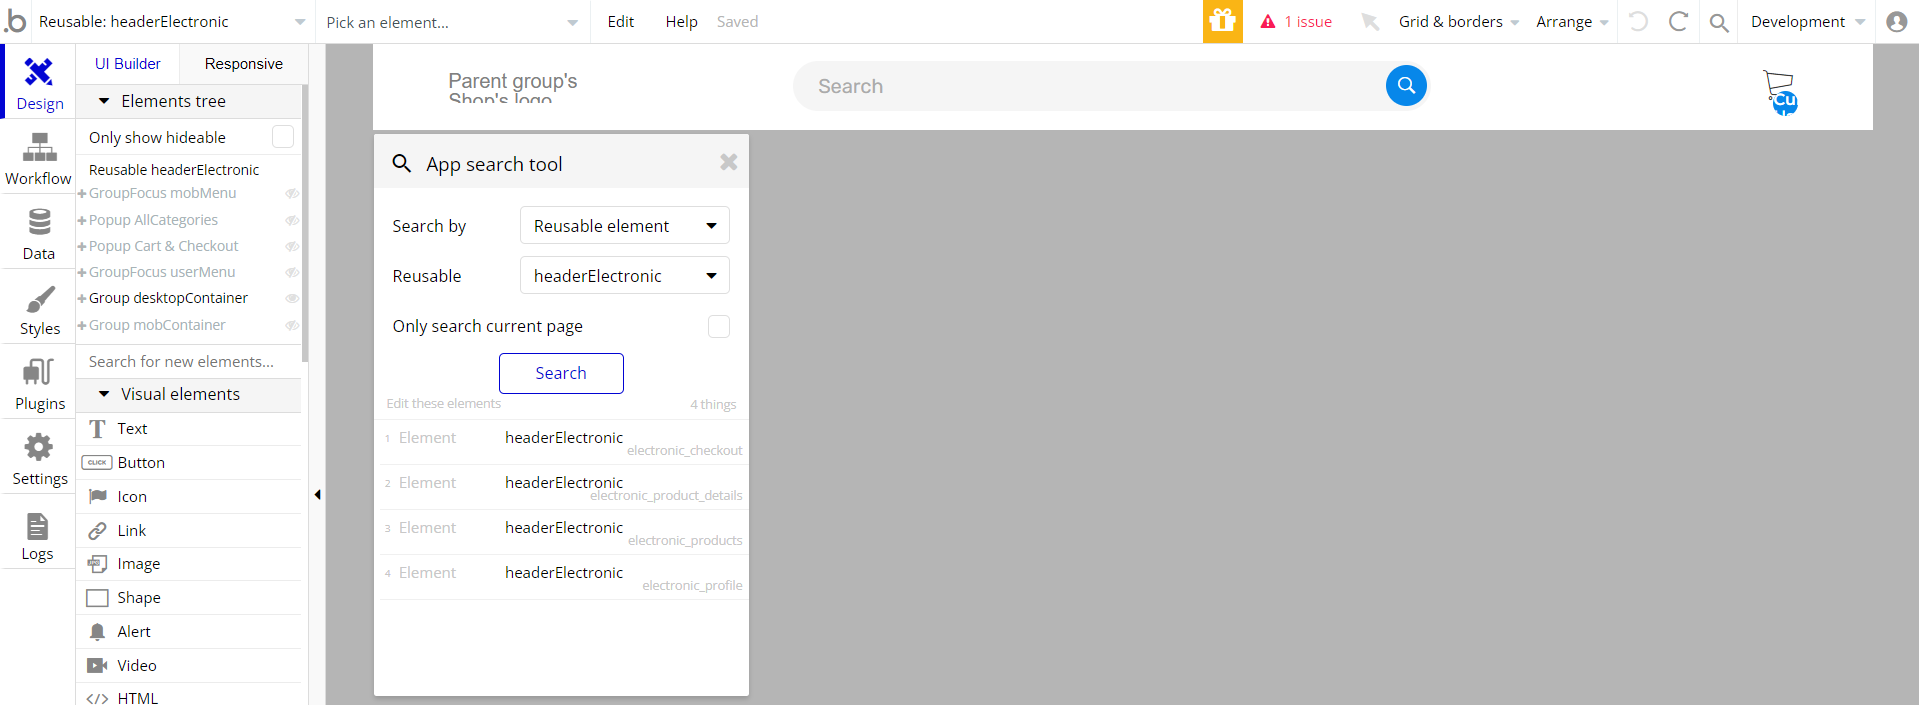Click the Search button in search tool
This screenshot has height=705, width=1919.
coord(561,373)
